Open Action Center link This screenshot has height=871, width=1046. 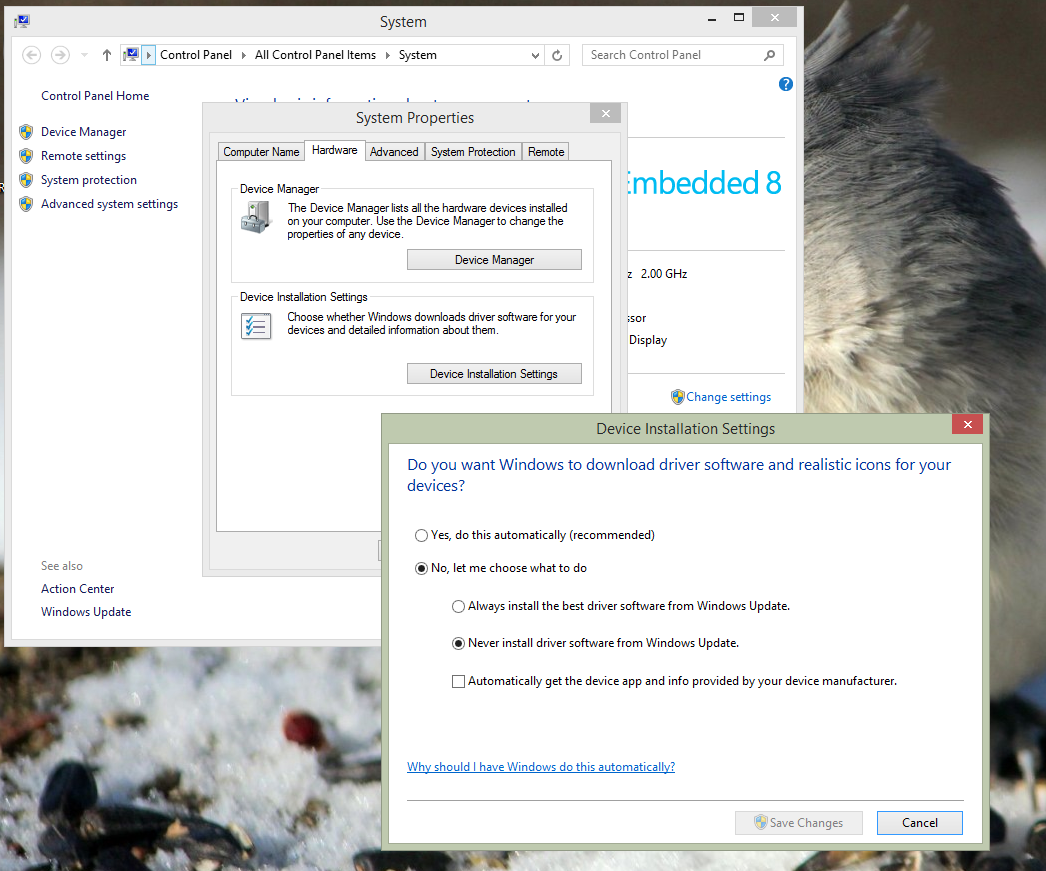[x=77, y=589]
